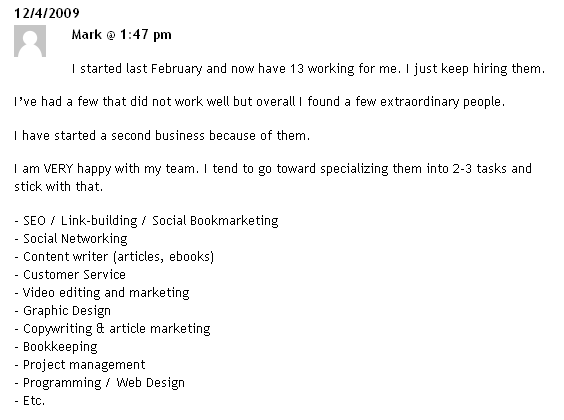564x420 pixels.
Task: Click Programming / Web Design line
Action: coord(100,383)
